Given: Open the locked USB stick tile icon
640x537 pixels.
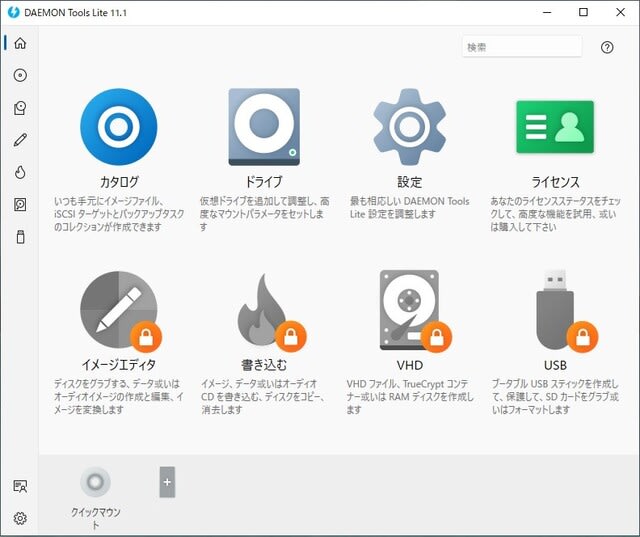Looking at the screenshot, I should tap(565, 311).
